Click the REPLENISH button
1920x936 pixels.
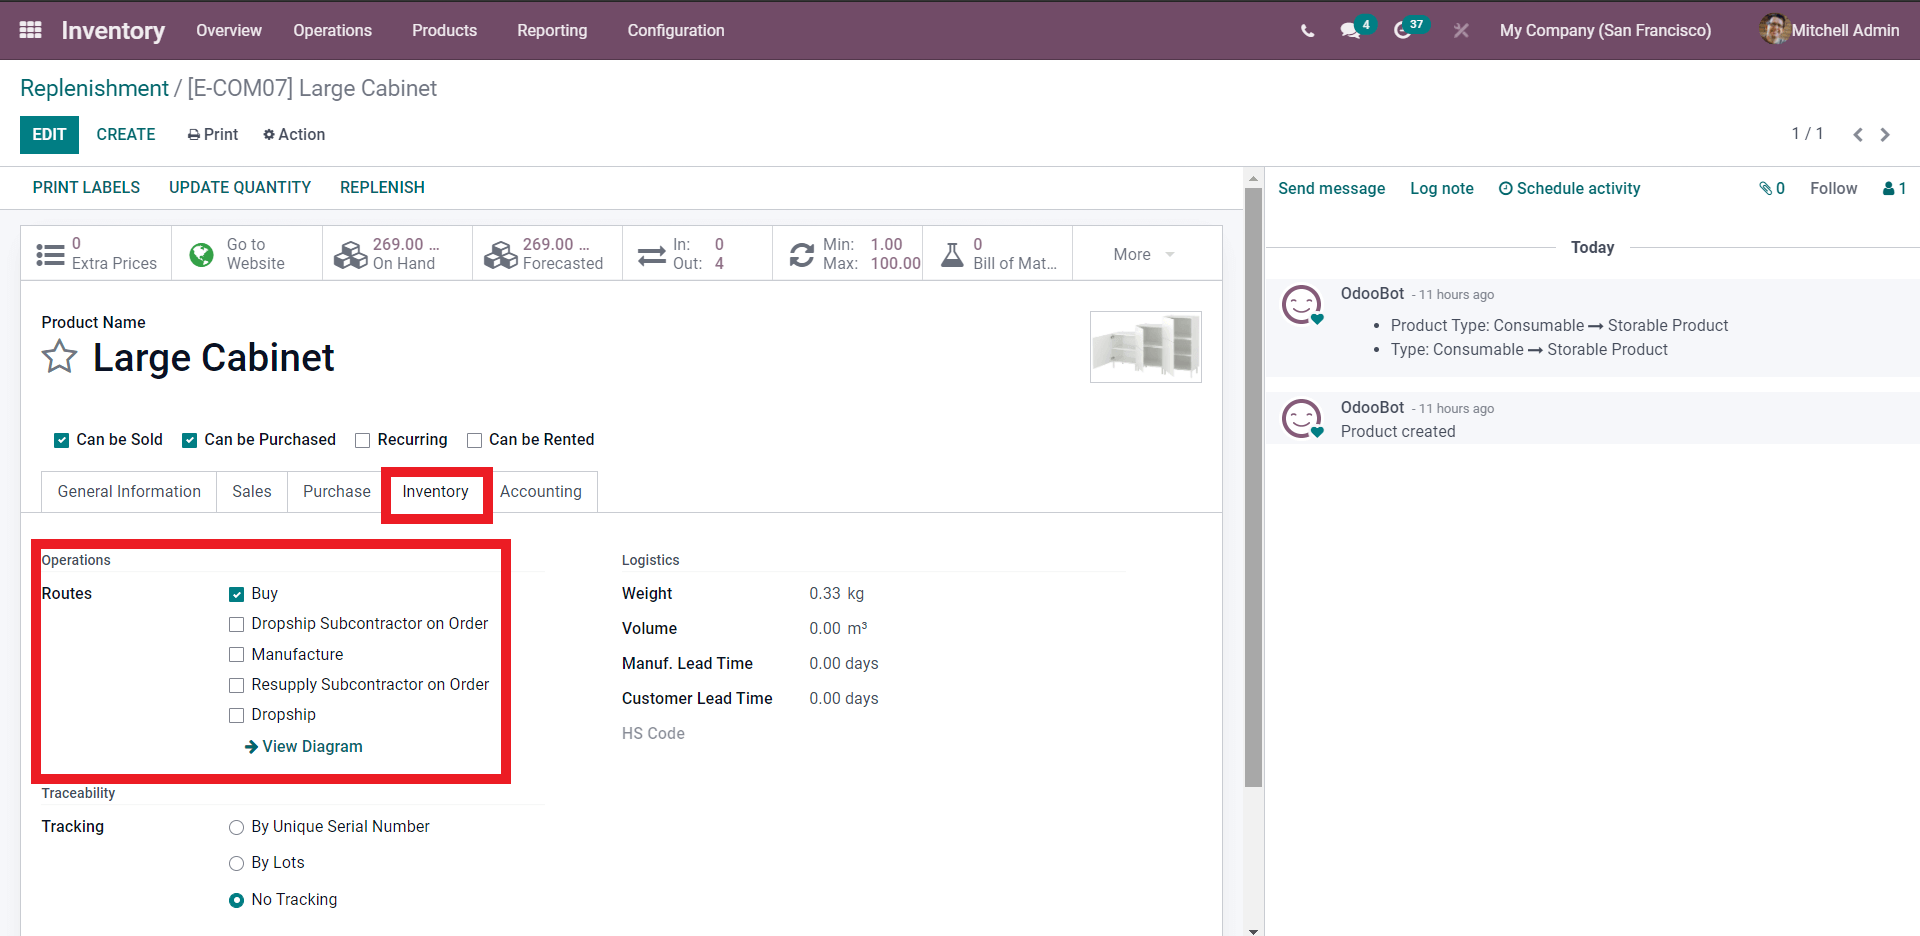coord(382,188)
